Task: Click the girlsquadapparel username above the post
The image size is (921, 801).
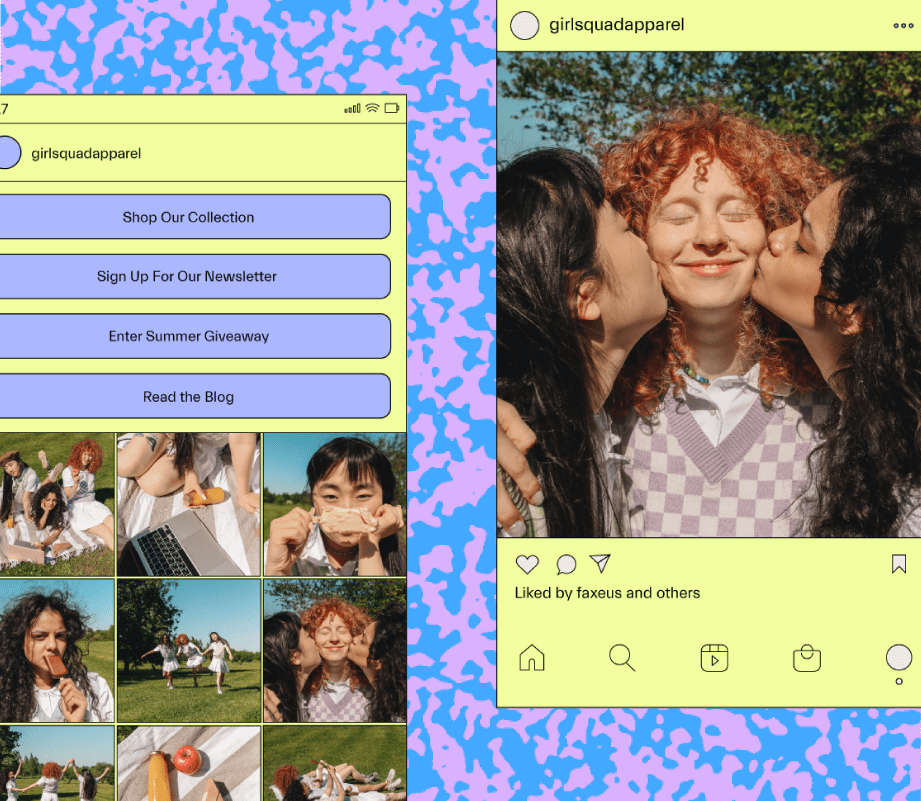Action: click(x=616, y=25)
